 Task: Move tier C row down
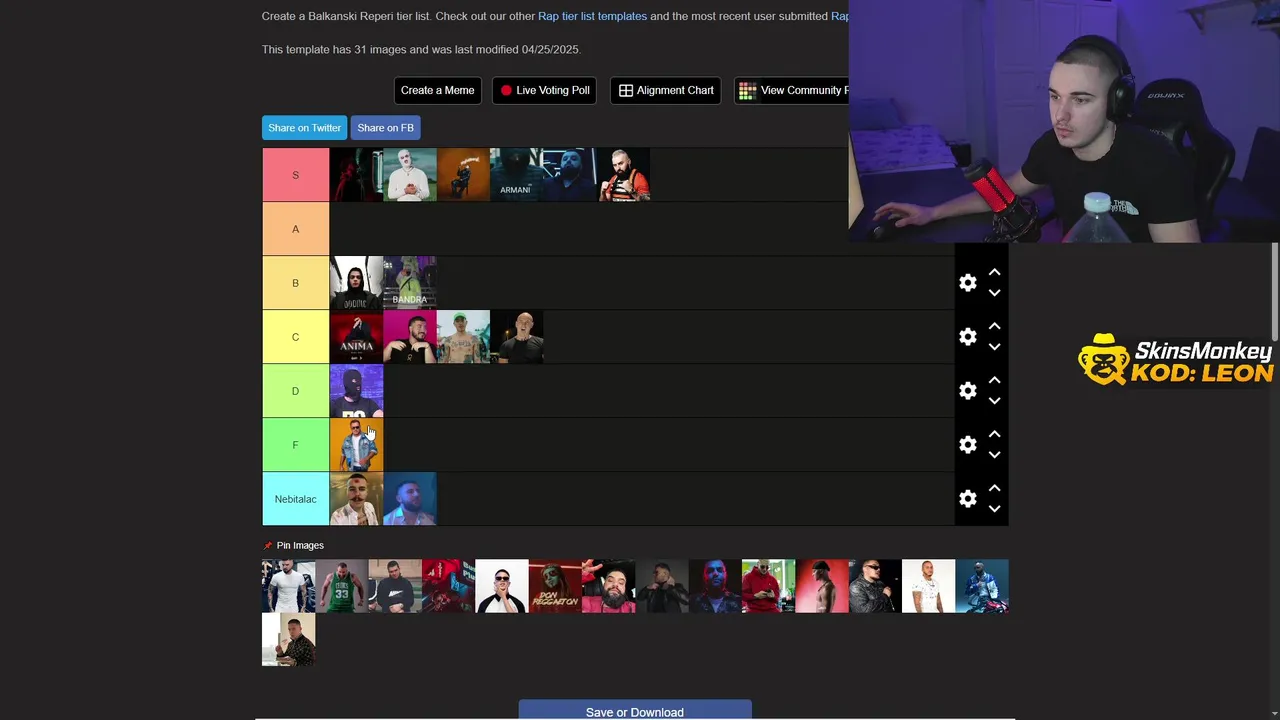click(994, 347)
